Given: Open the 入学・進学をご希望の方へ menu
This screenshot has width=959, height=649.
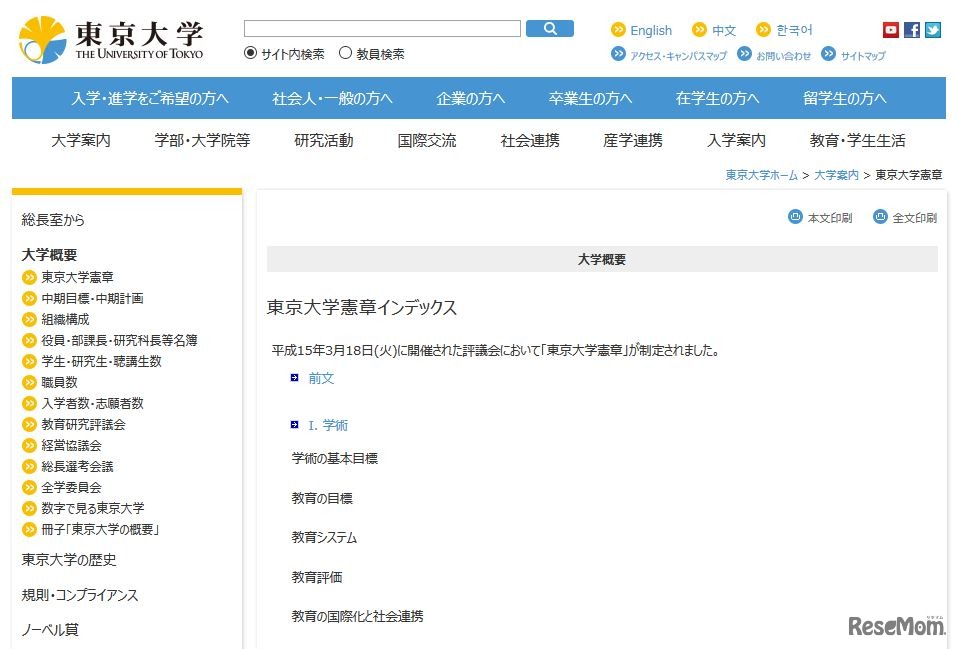Looking at the screenshot, I should point(150,98).
